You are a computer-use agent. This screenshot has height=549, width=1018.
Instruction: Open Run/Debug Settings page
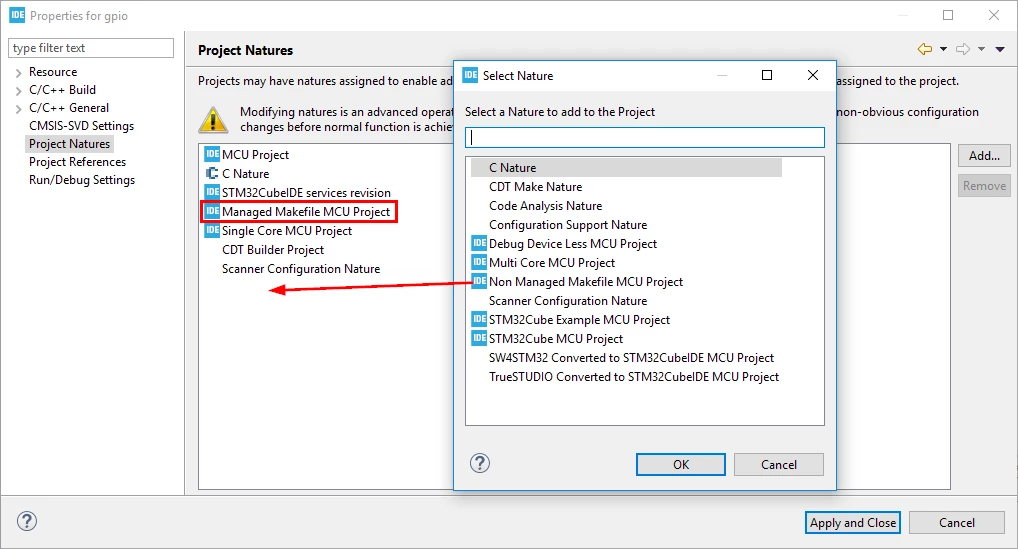pos(82,180)
